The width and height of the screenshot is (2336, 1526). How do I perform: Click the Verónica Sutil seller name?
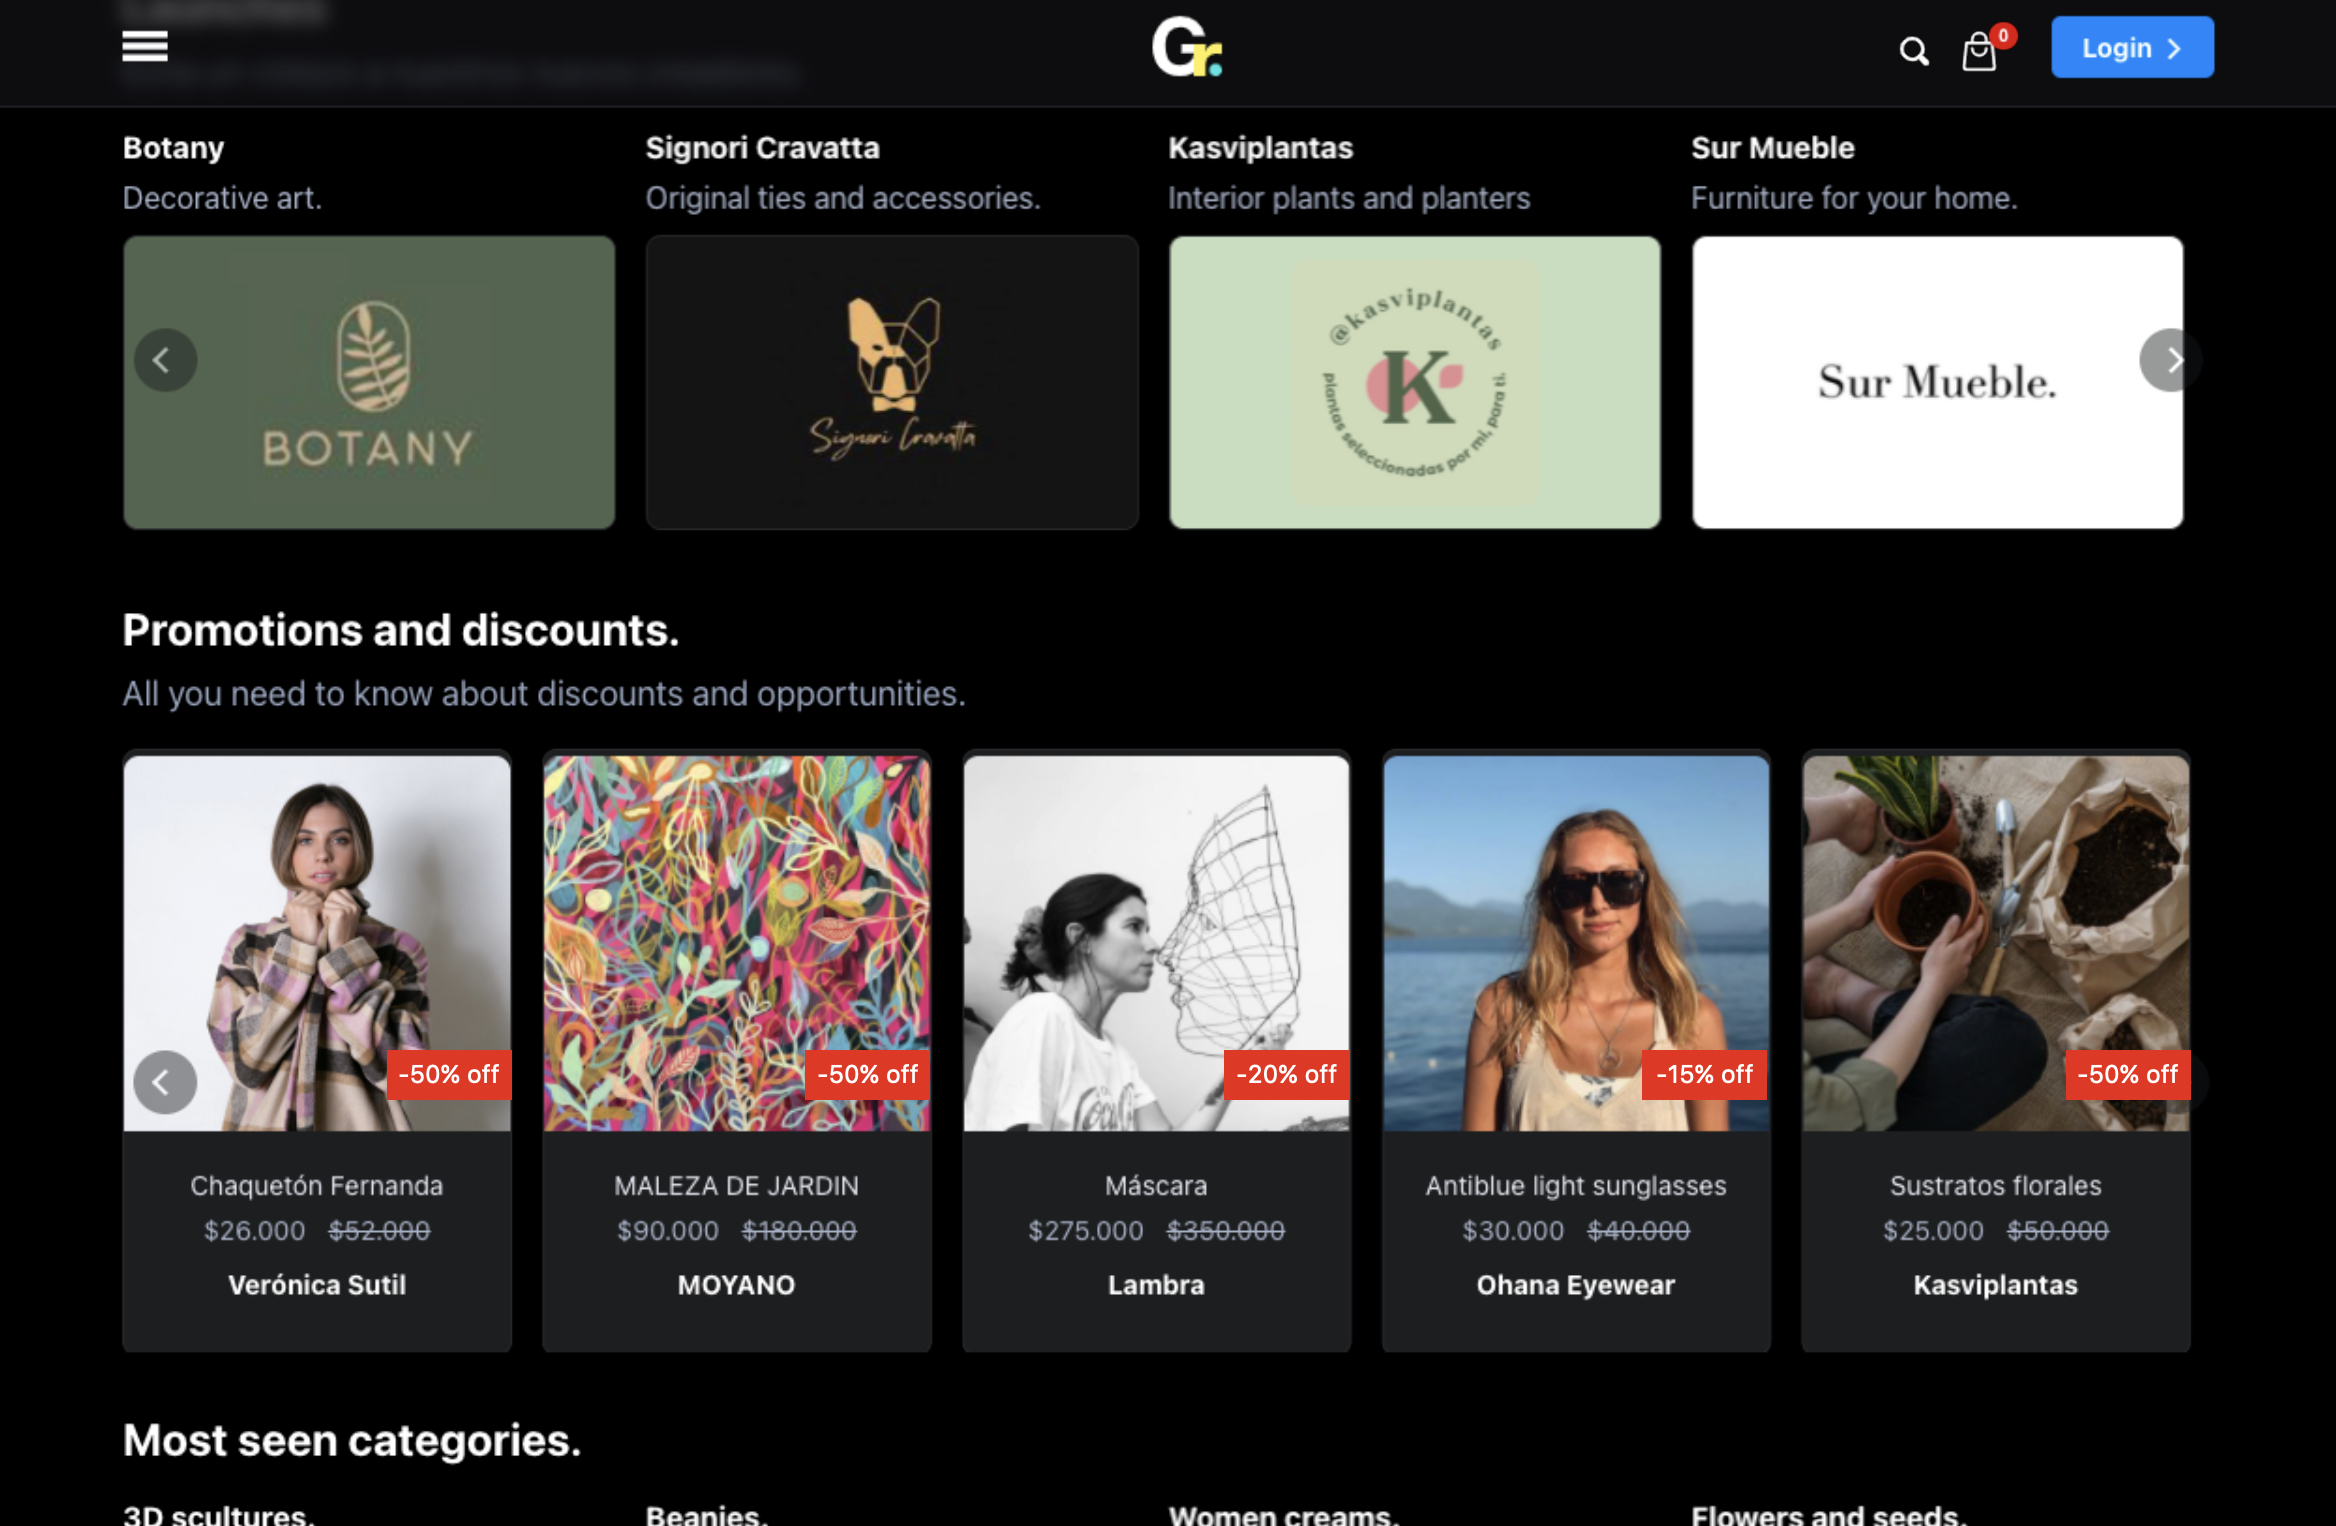point(317,1285)
